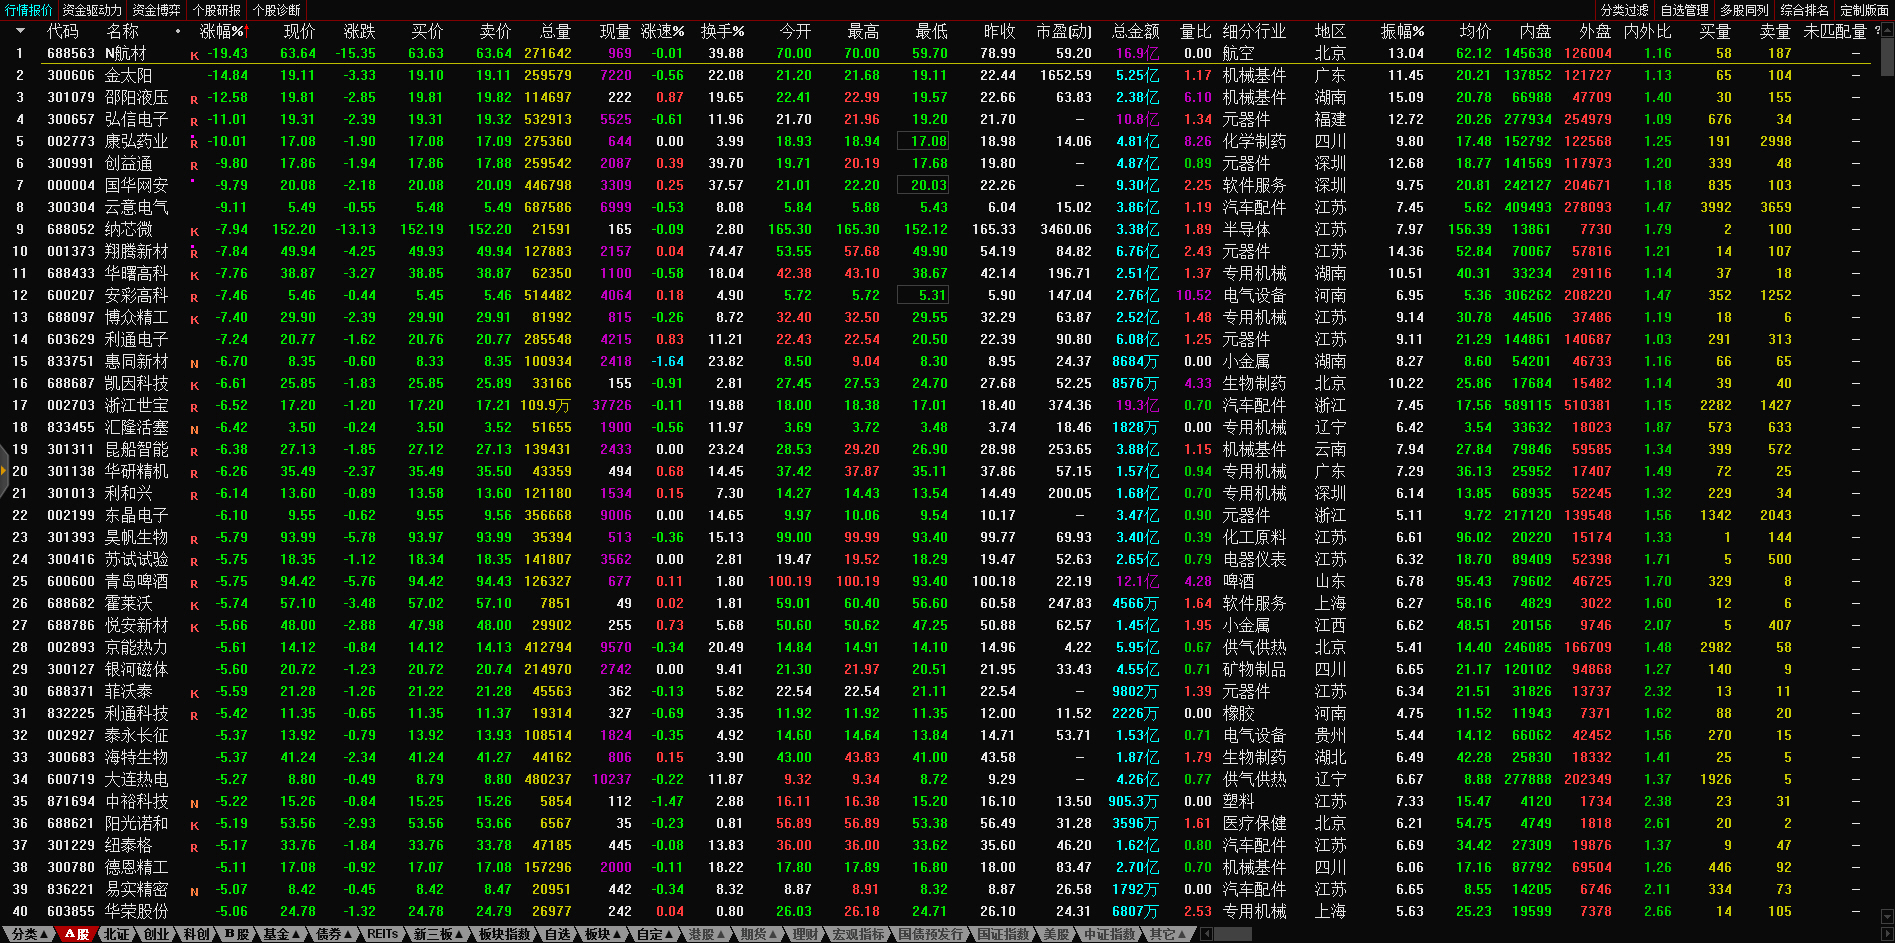Image resolution: width=1895 pixels, height=943 pixels.
Task: Sort the list by 换手% column
Action: [722, 31]
